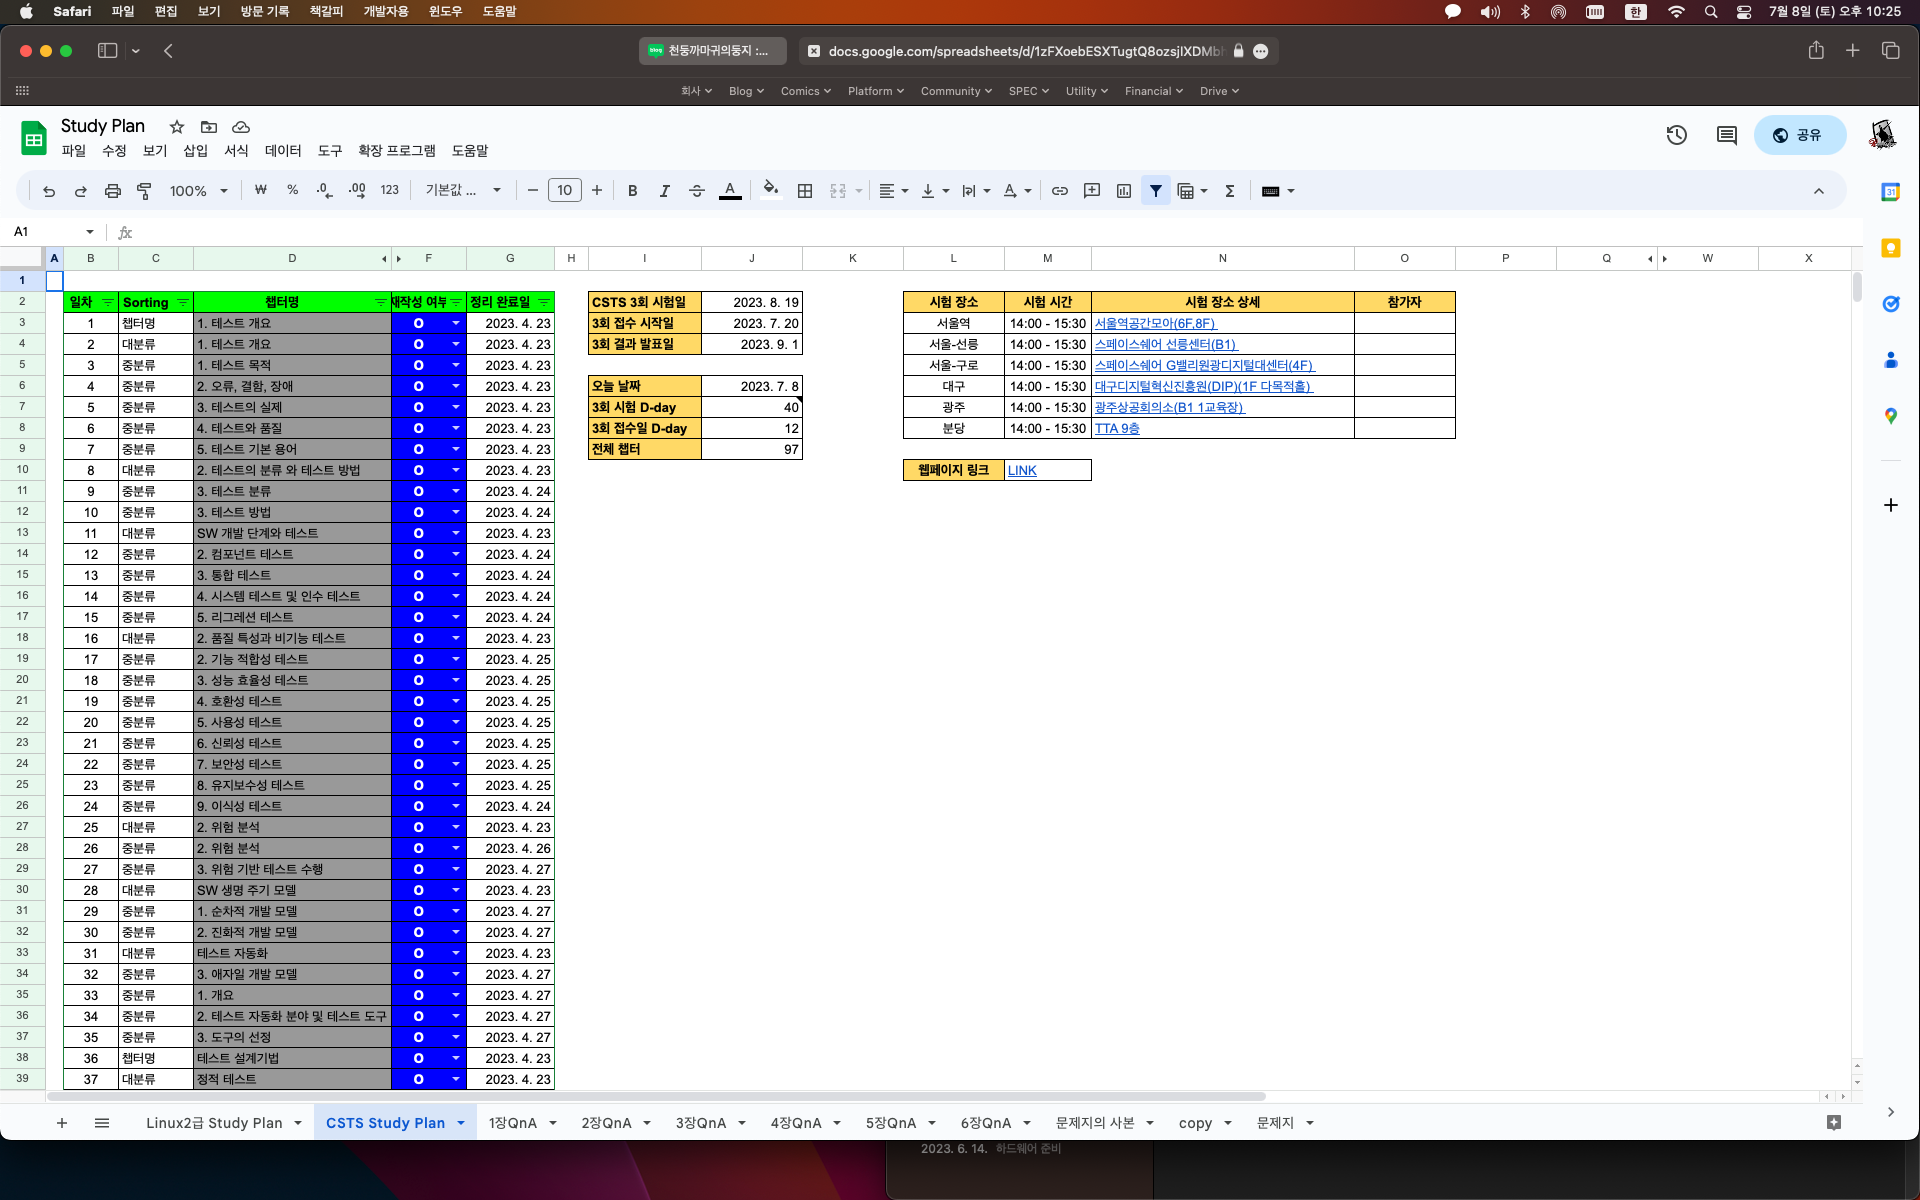The width and height of the screenshot is (1920, 1200).
Task: Click the functions sigma icon
Action: coord(1230,191)
